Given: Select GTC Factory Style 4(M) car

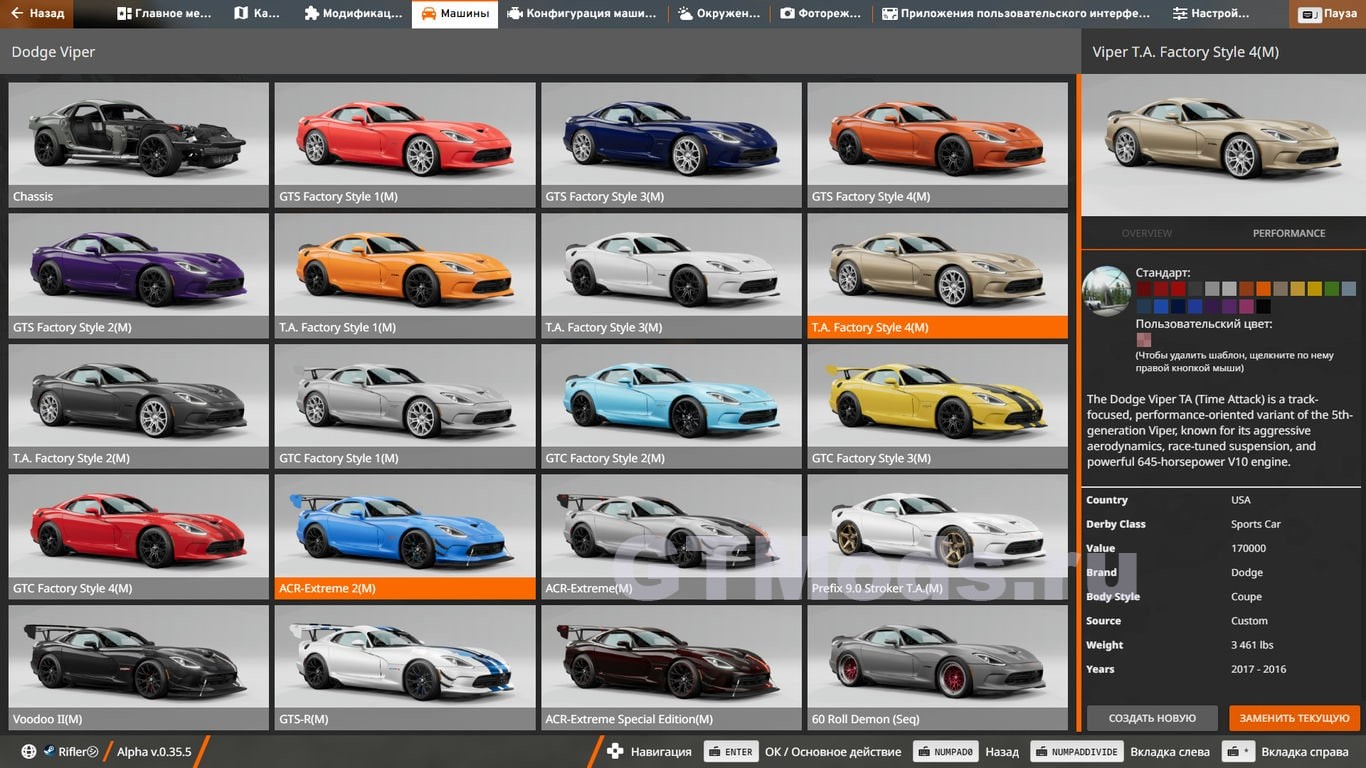Looking at the screenshot, I should coord(139,537).
